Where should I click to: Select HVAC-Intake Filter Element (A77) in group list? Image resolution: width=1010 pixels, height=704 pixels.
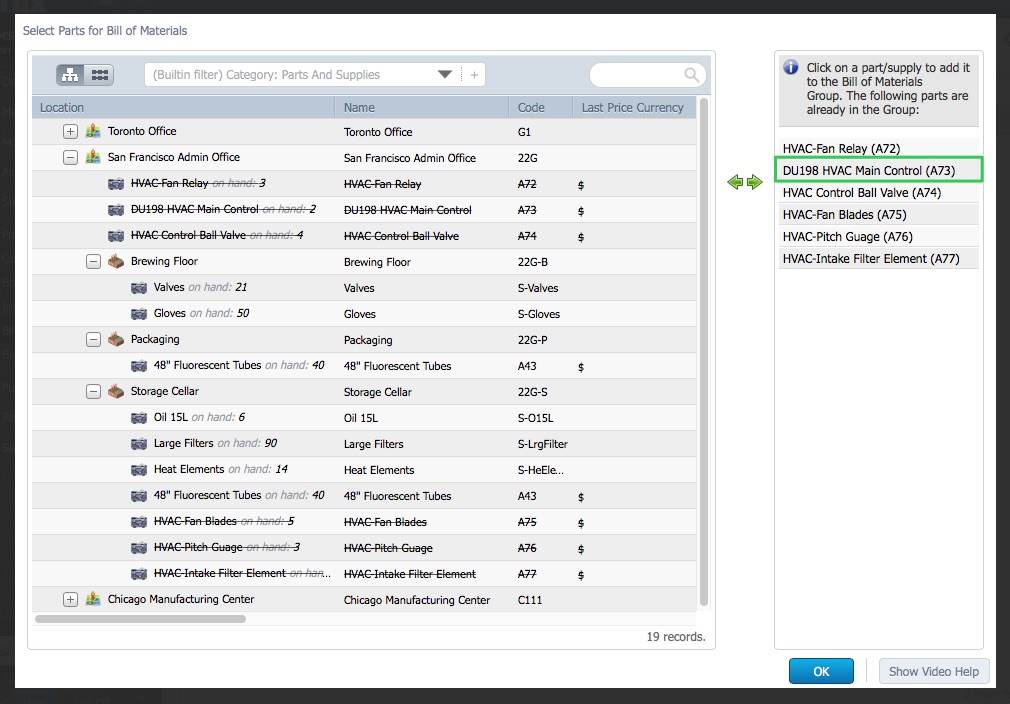(x=879, y=258)
